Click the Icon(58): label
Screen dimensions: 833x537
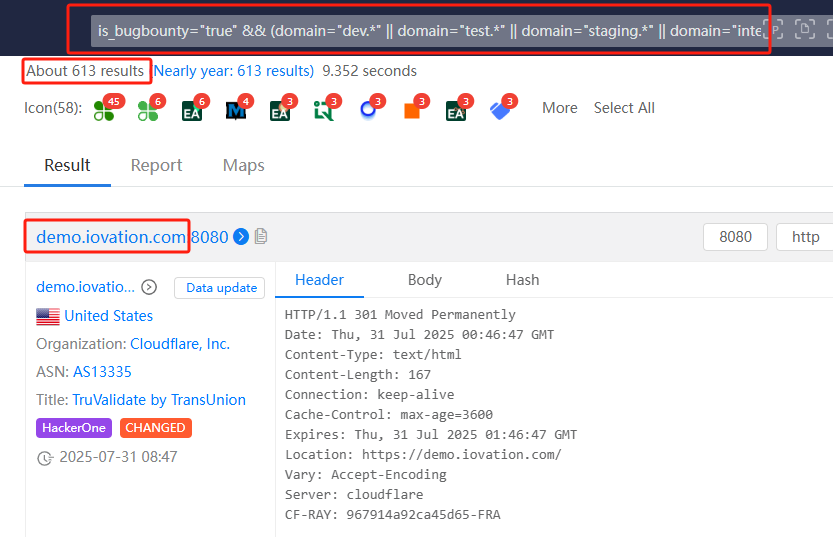[53, 108]
